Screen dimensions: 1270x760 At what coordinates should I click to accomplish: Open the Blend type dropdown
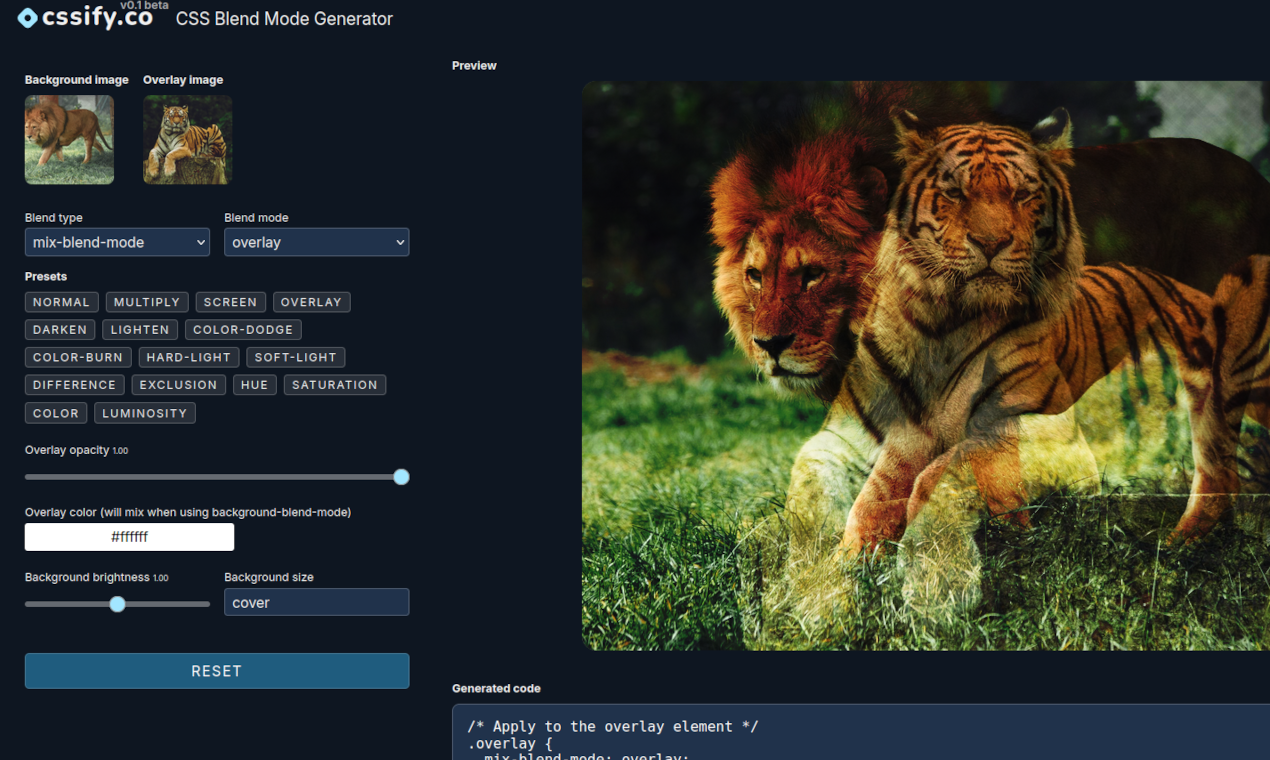click(x=117, y=242)
